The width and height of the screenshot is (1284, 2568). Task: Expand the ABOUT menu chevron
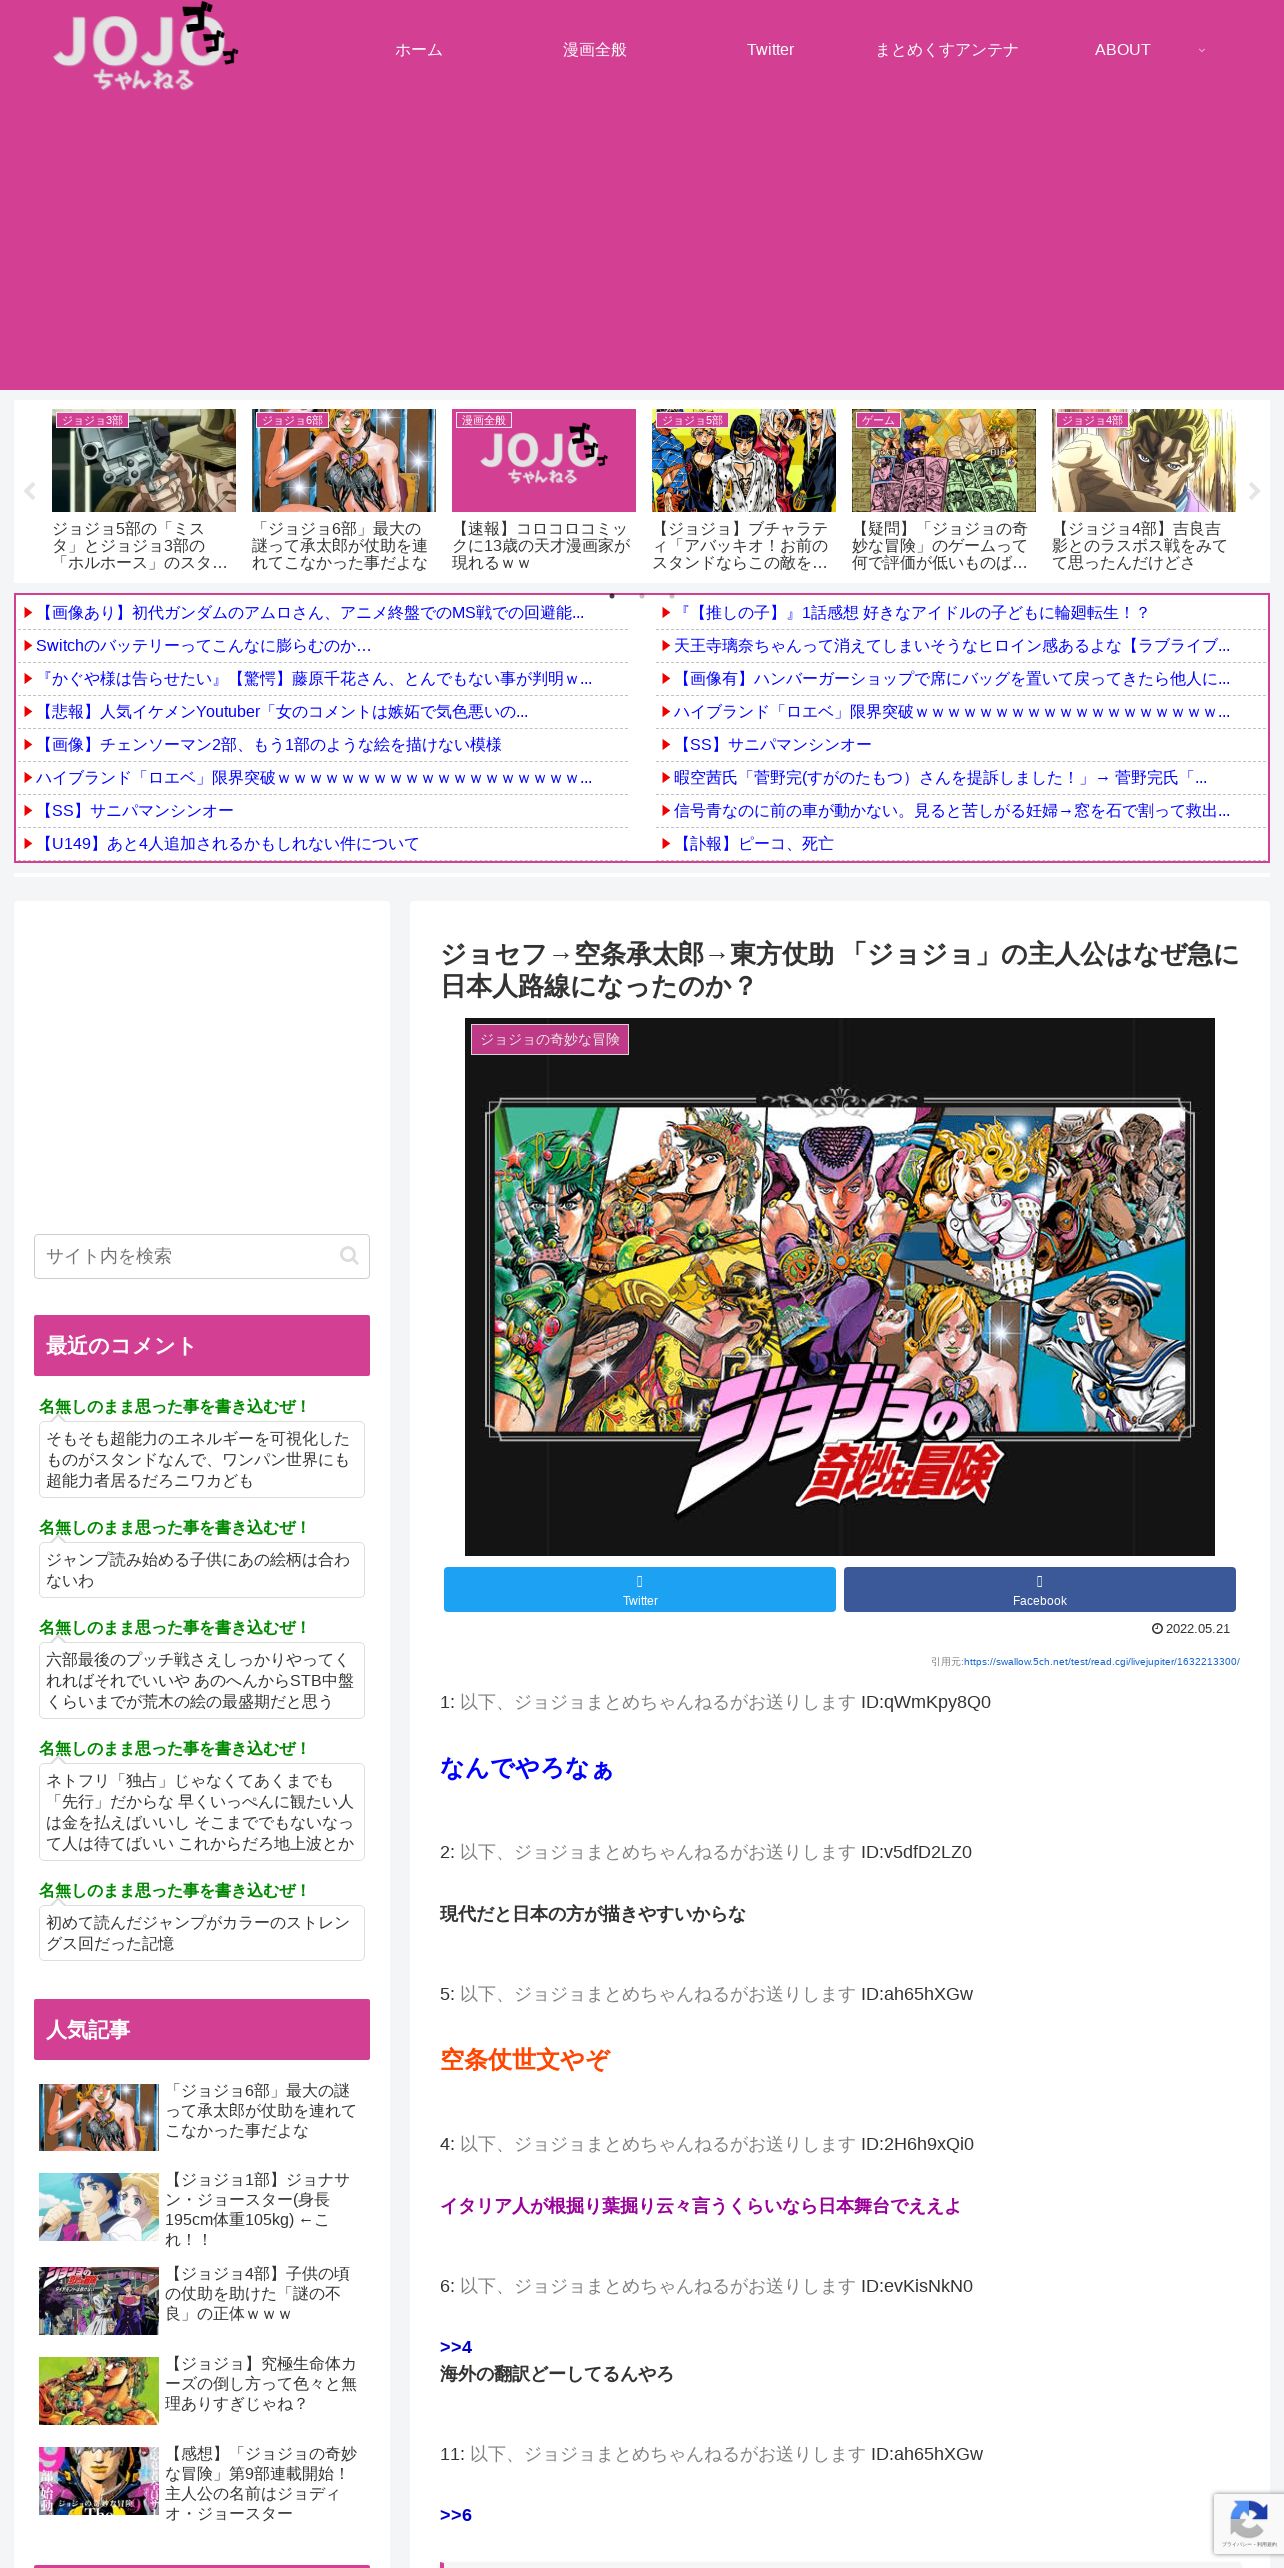tap(1202, 50)
